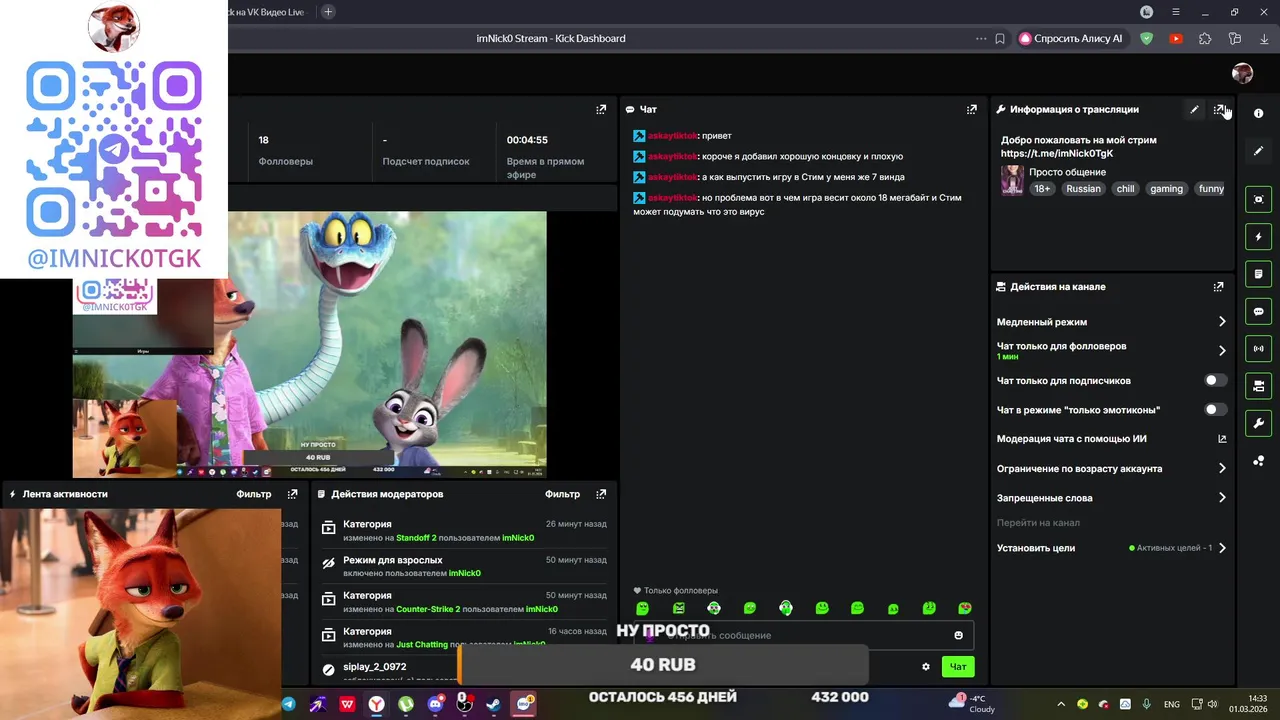Open Фильтр in Действия модераторов
1280x720 pixels.
tap(562, 494)
